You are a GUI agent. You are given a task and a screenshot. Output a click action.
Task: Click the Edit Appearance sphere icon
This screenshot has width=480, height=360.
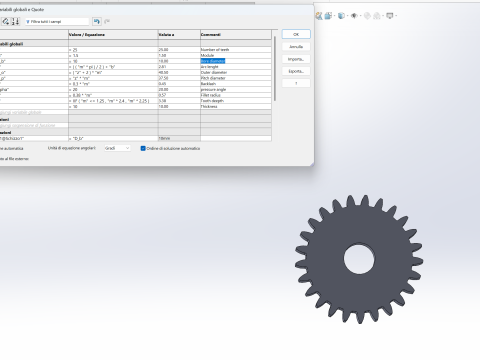point(367,16)
